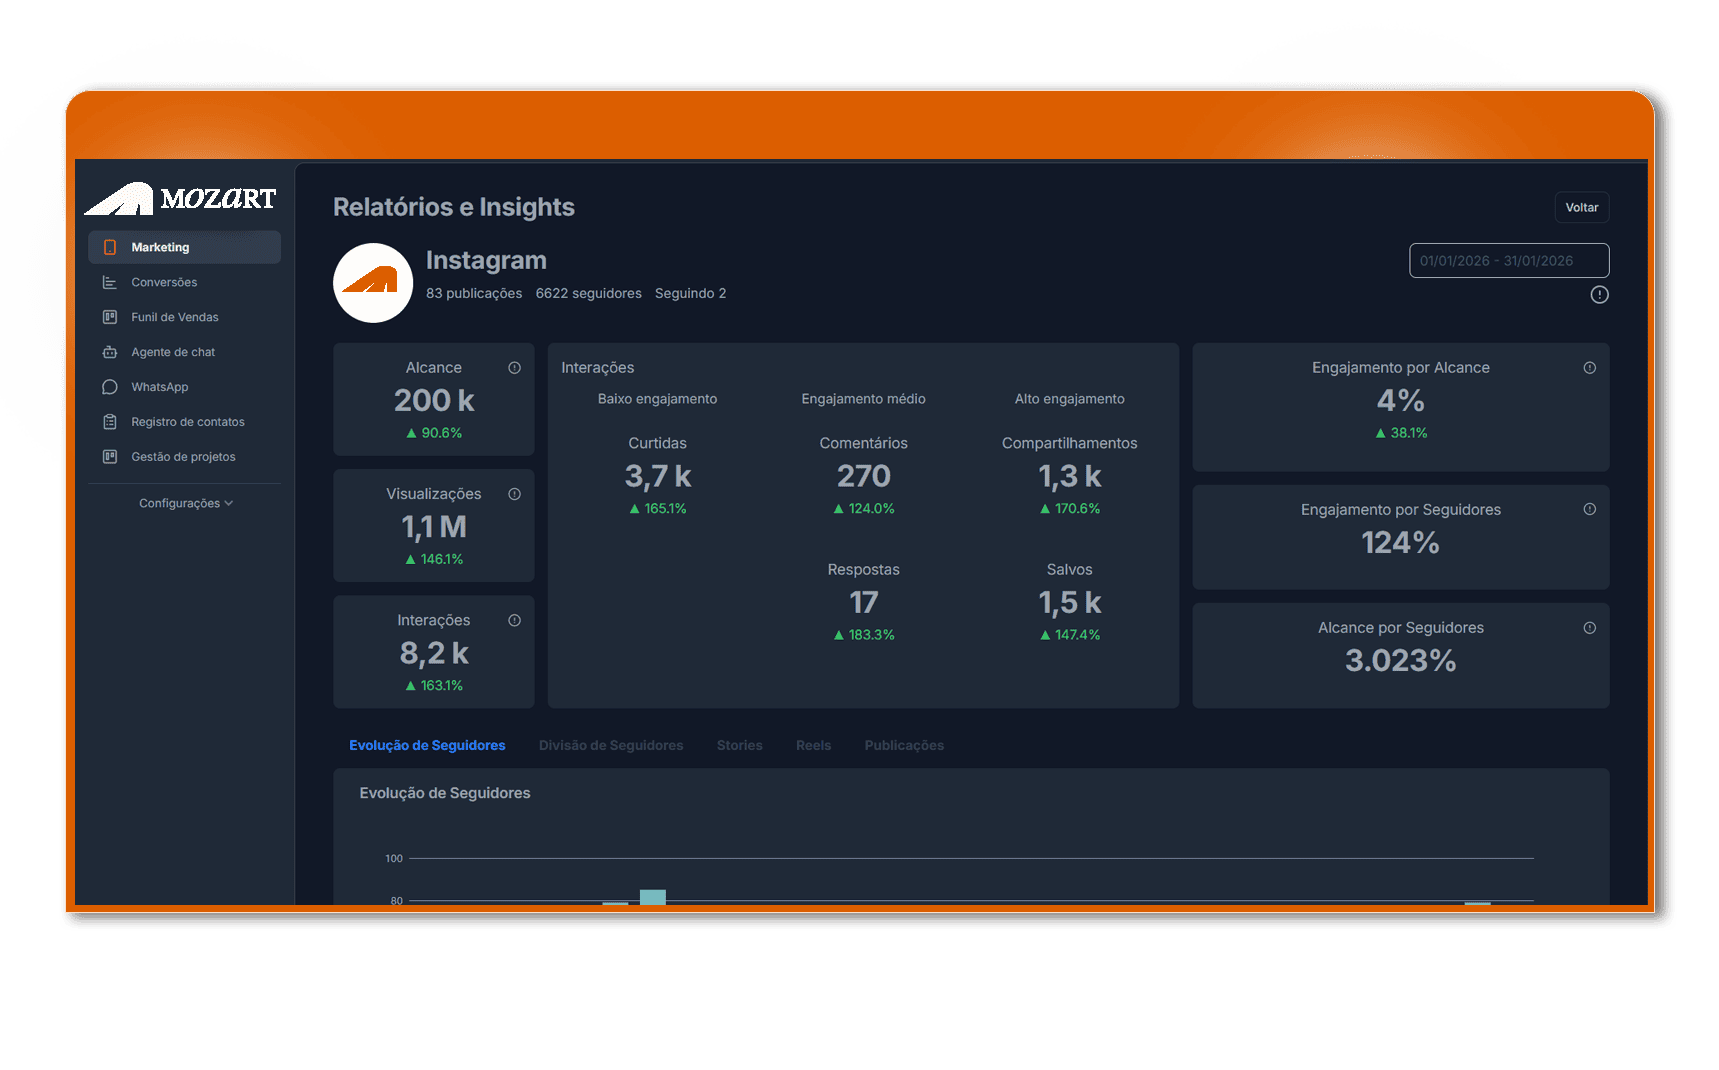Click the Voltar button
1719x1070 pixels.
pos(1582,207)
